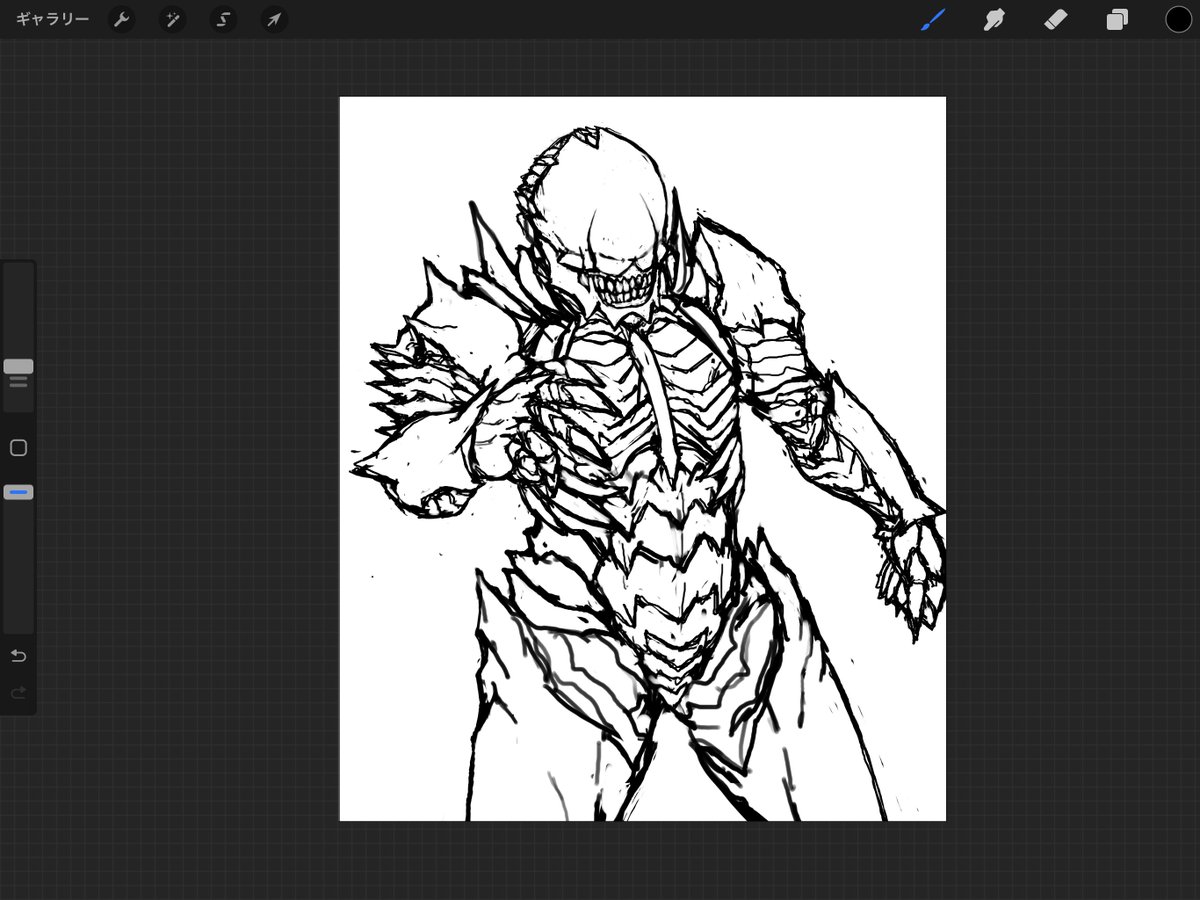1200x900 pixels.
Task: Tap the Layers stack icon near the color circle
Action: pyautogui.click(x=1117, y=19)
